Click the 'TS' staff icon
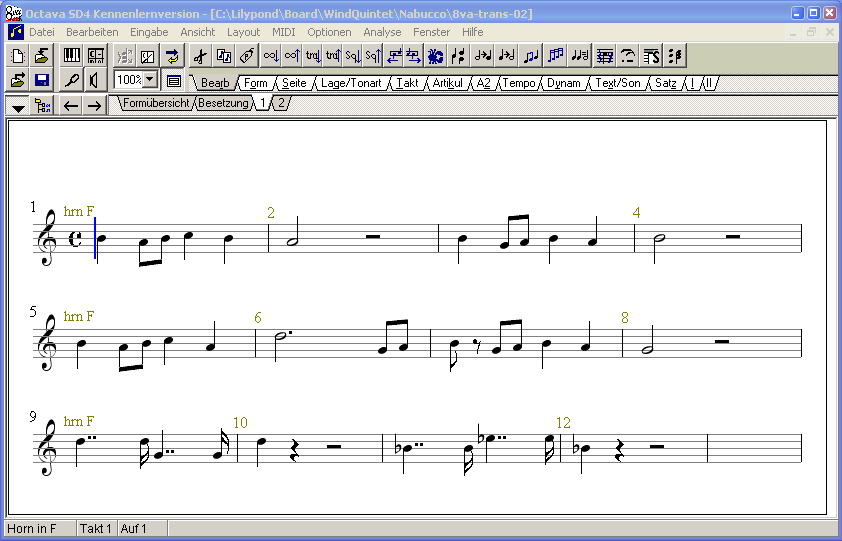 click(651, 56)
